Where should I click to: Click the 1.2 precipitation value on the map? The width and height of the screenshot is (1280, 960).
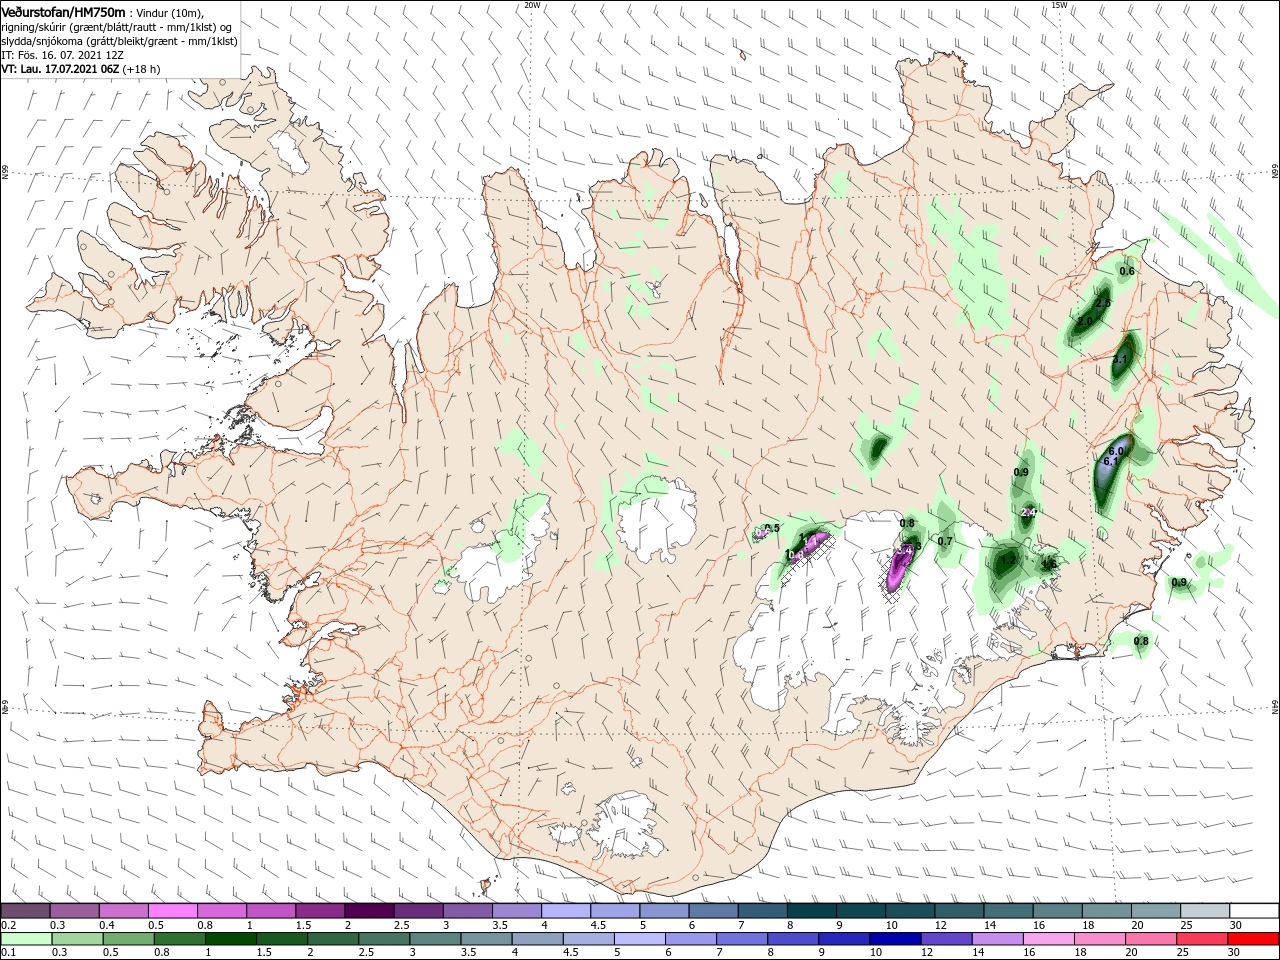pos(1007,561)
